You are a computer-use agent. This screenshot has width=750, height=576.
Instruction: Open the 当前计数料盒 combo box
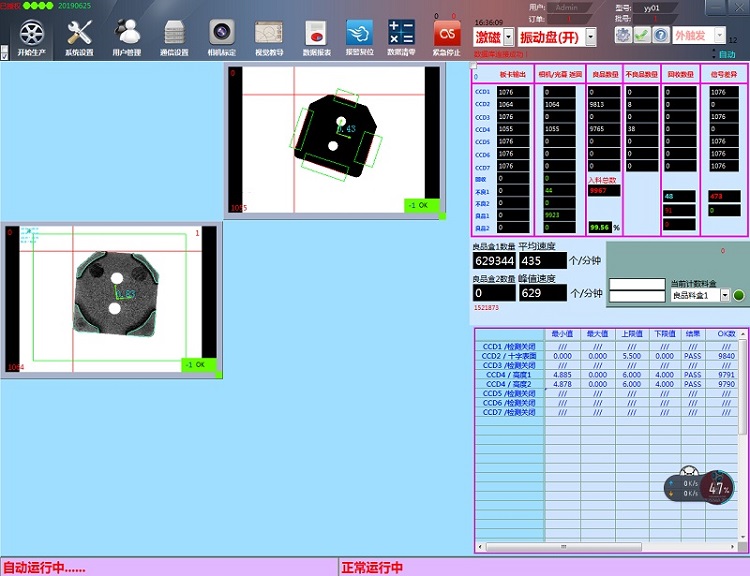click(725, 295)
